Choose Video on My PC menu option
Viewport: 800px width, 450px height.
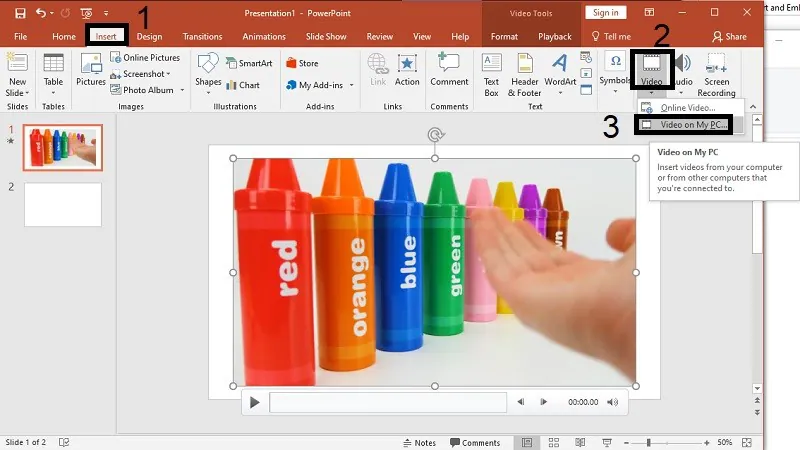693,124
